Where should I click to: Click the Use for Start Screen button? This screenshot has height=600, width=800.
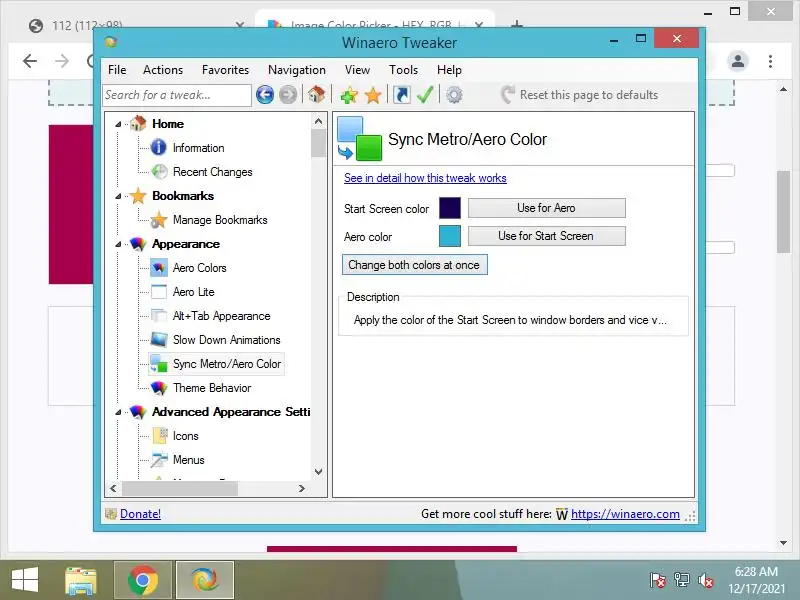coord(546,236)
